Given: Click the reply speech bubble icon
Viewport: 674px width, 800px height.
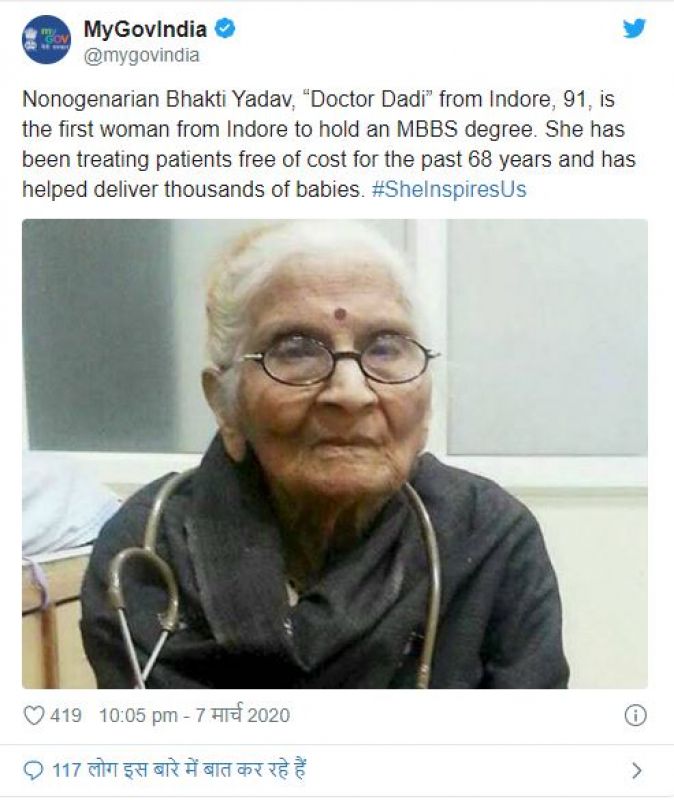Looking at the screenshot, I should (34, 770).
